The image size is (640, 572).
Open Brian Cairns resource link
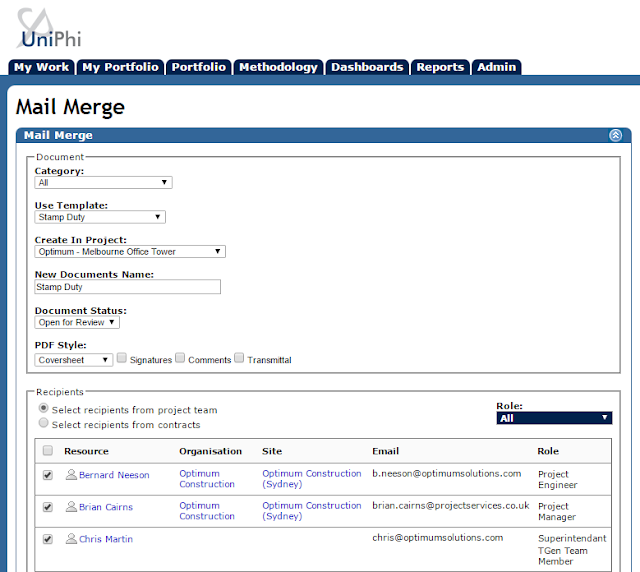[106, 507]
